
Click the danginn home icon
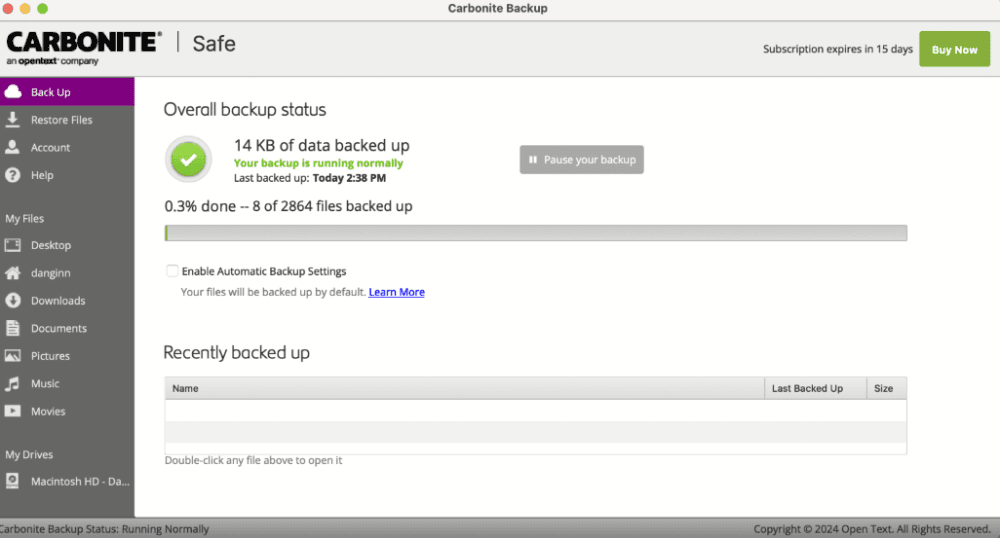[x=13, y=273]
